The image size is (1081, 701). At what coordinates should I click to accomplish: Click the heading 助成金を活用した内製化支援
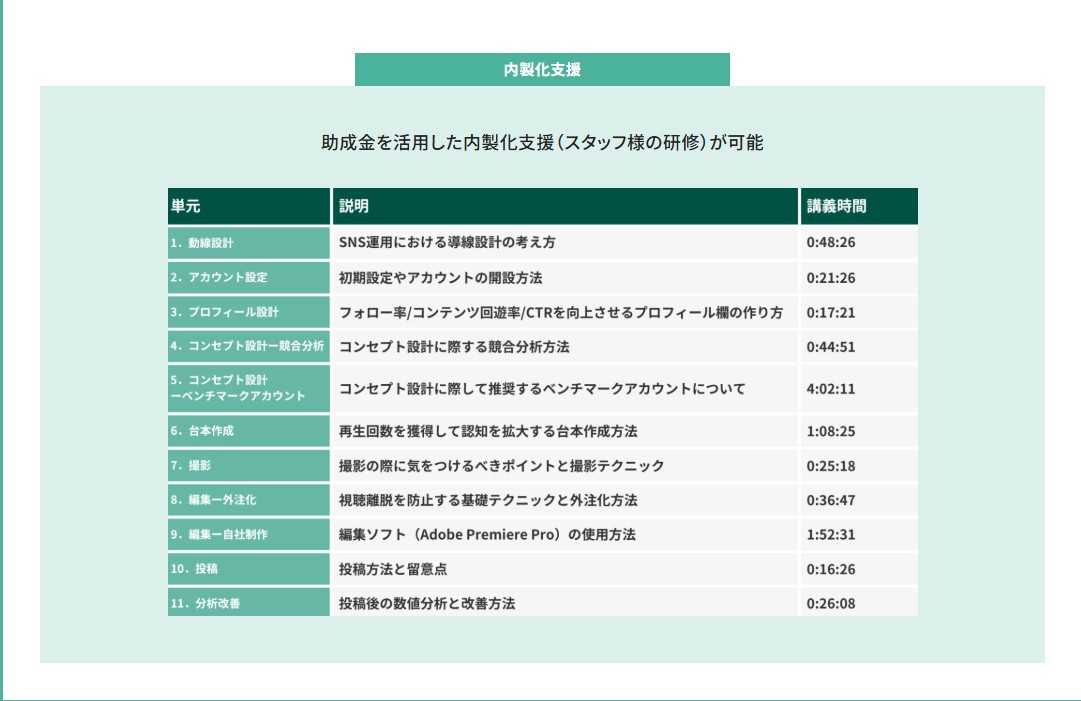point(542,143)
